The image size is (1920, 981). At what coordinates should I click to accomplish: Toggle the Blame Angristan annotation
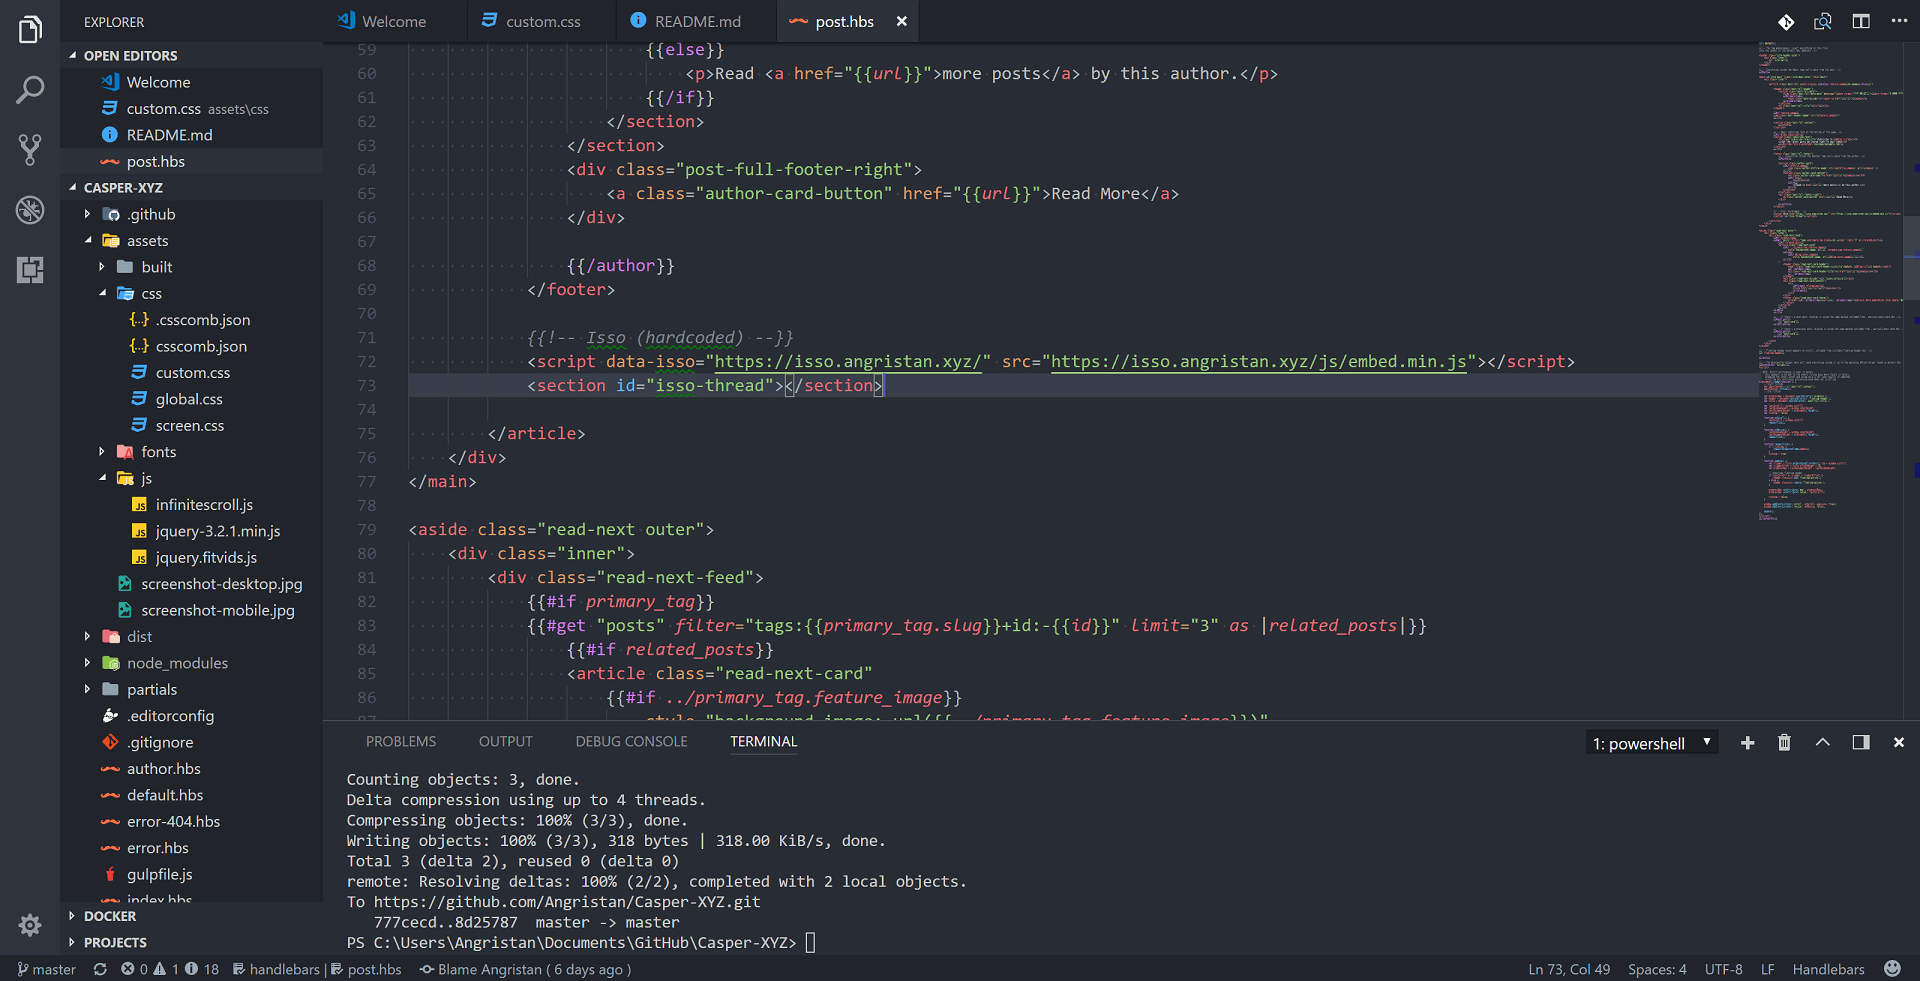coord(525,969)
